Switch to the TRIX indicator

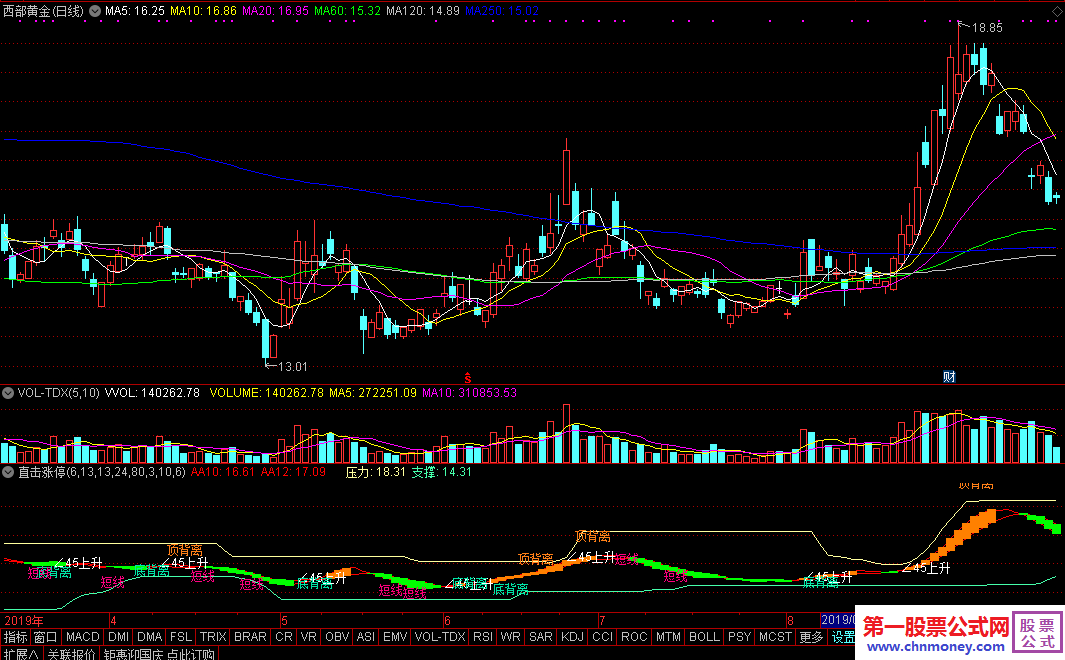coord(213,637)
